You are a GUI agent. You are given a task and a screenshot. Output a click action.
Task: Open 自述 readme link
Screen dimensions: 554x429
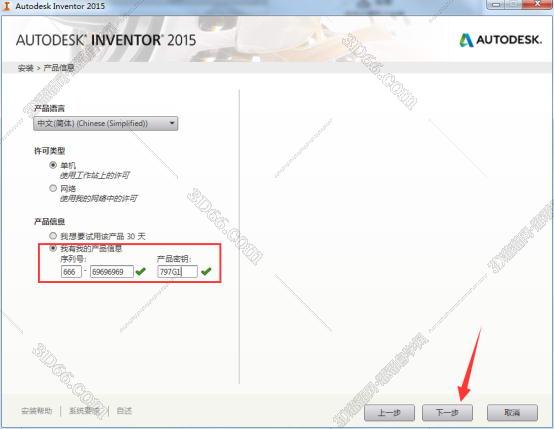tap(124, 411)
